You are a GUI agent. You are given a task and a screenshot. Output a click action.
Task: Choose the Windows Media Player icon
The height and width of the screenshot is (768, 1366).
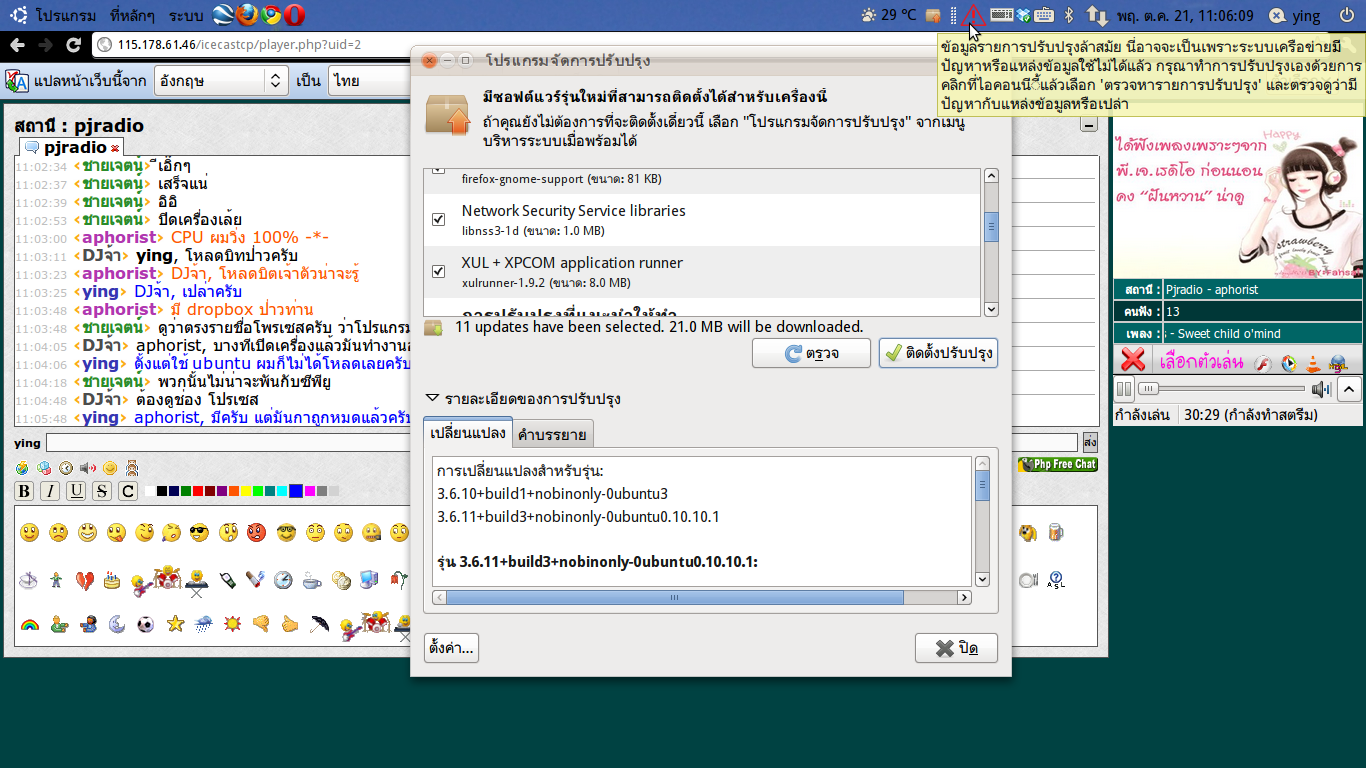tap(1288, 364)
